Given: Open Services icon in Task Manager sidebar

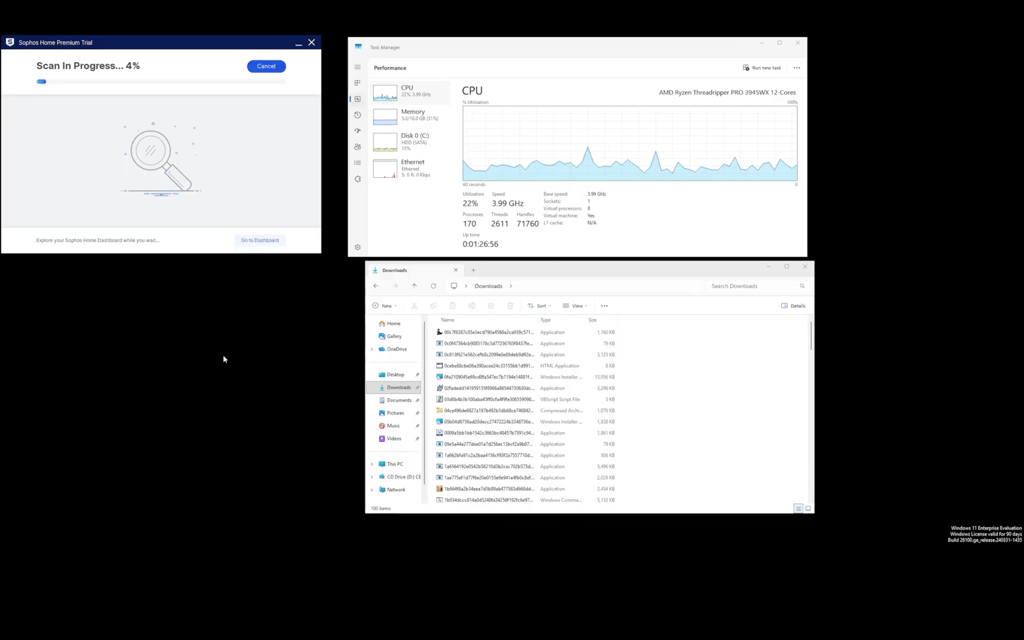Looking at the screenshot, I should (357, 179).
